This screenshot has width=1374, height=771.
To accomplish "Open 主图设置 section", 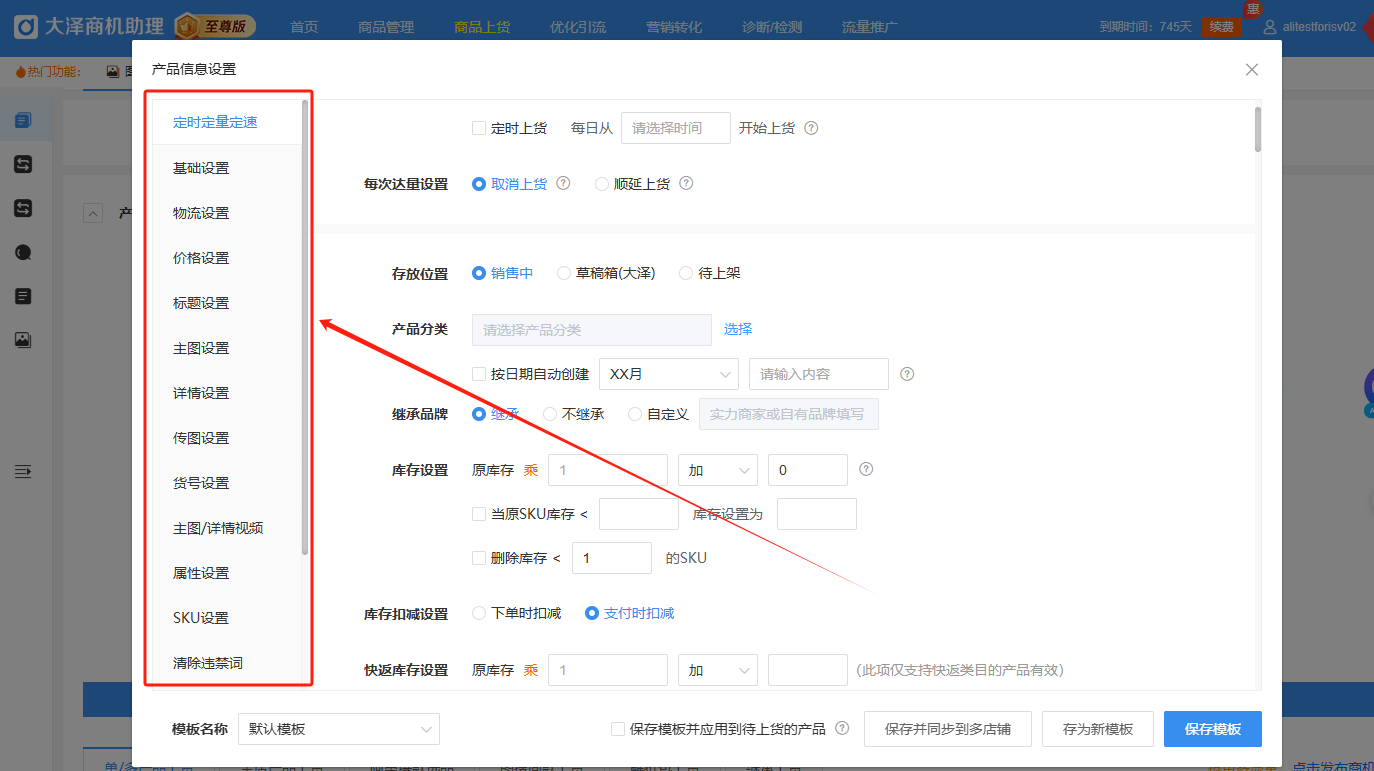I will (201, 348).
